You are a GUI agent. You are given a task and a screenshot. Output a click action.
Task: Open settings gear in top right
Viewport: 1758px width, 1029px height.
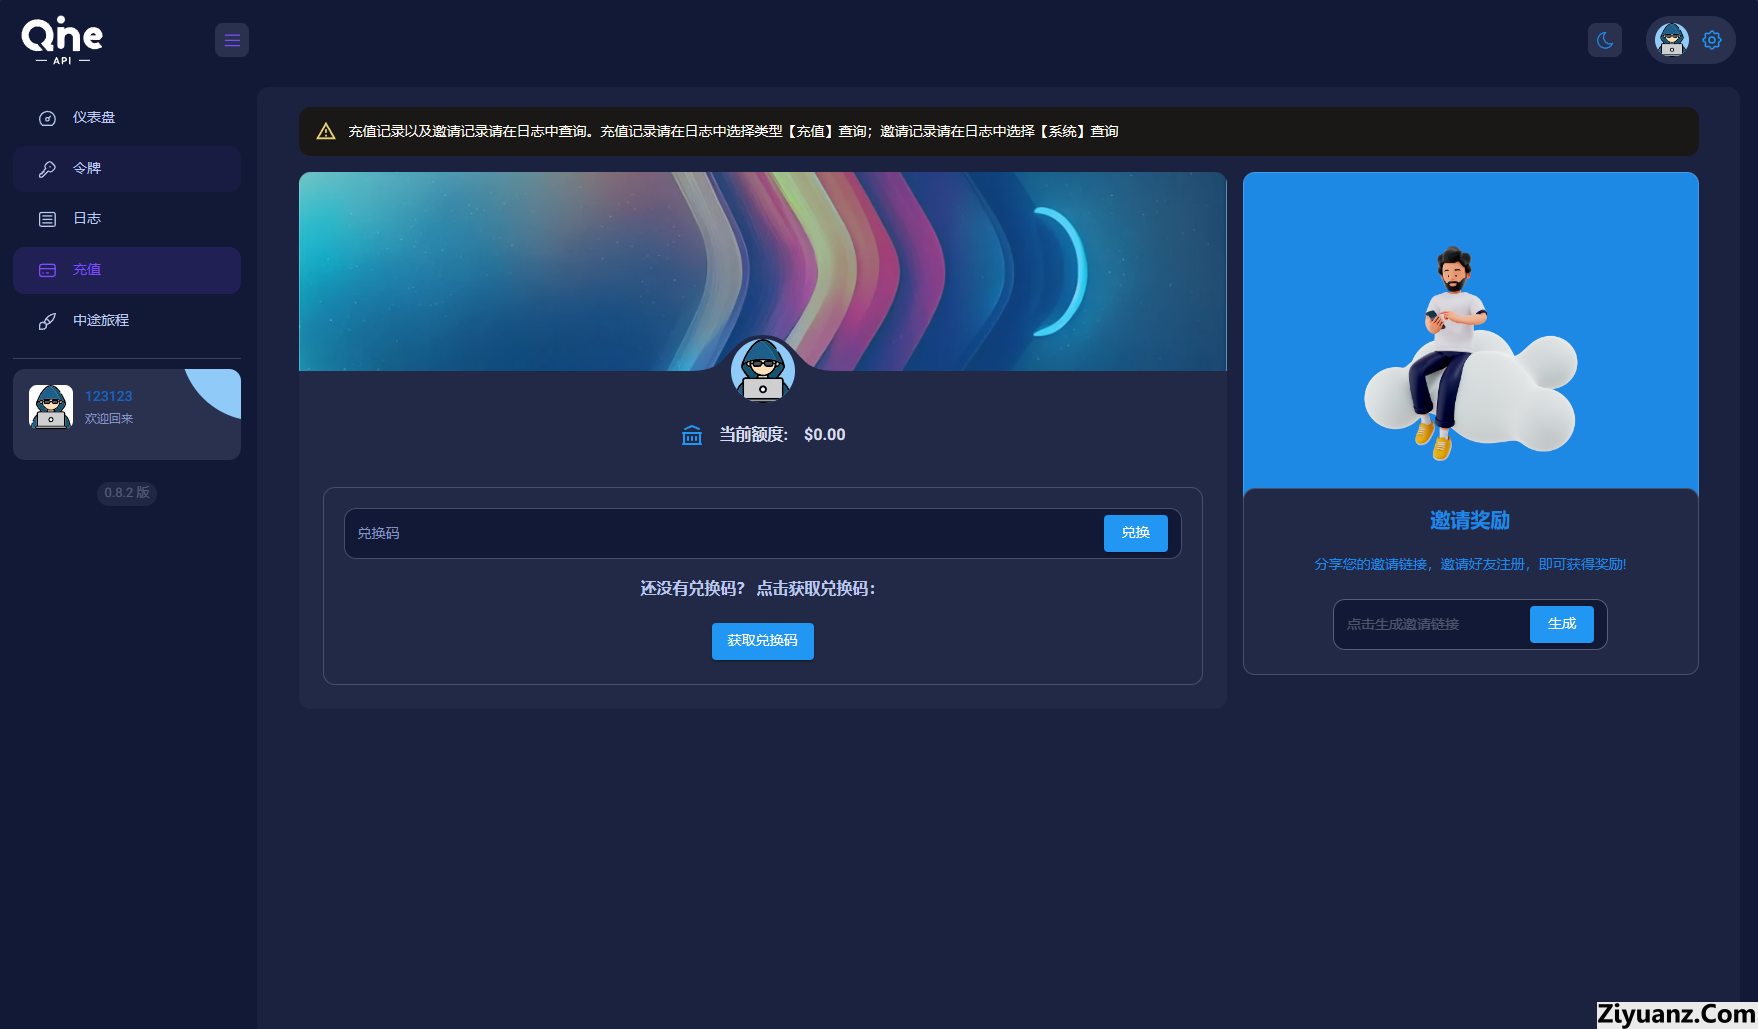point(1712,40)
